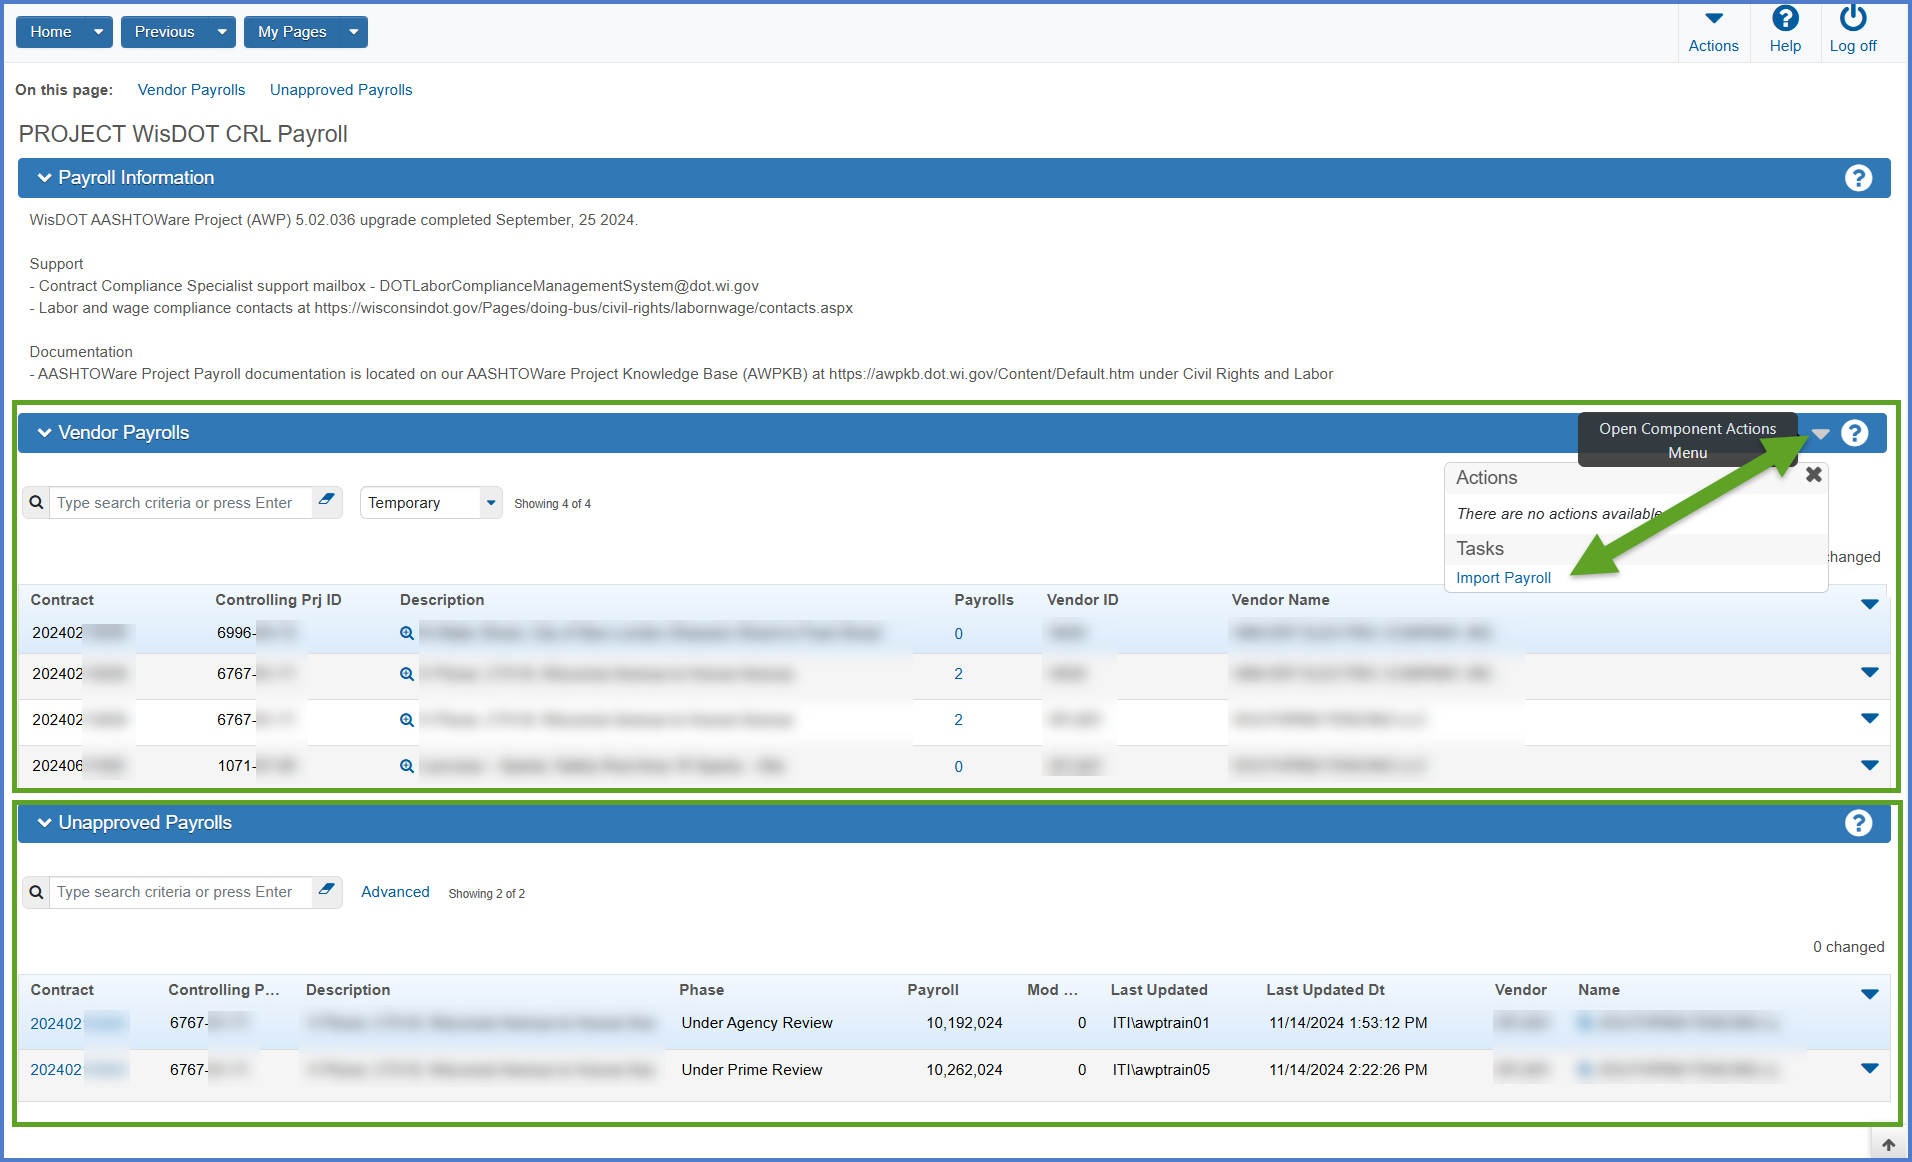The height and width of the screenshot is (1162, 1912).
Task: Focus the Unapproved Payrolls search field
Action: click(x=181, y=892)
